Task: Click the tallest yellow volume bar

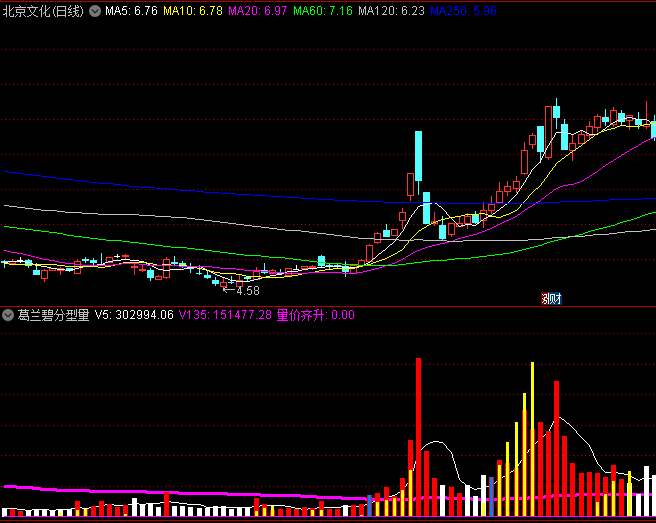Action: click(x=533, y=439)
